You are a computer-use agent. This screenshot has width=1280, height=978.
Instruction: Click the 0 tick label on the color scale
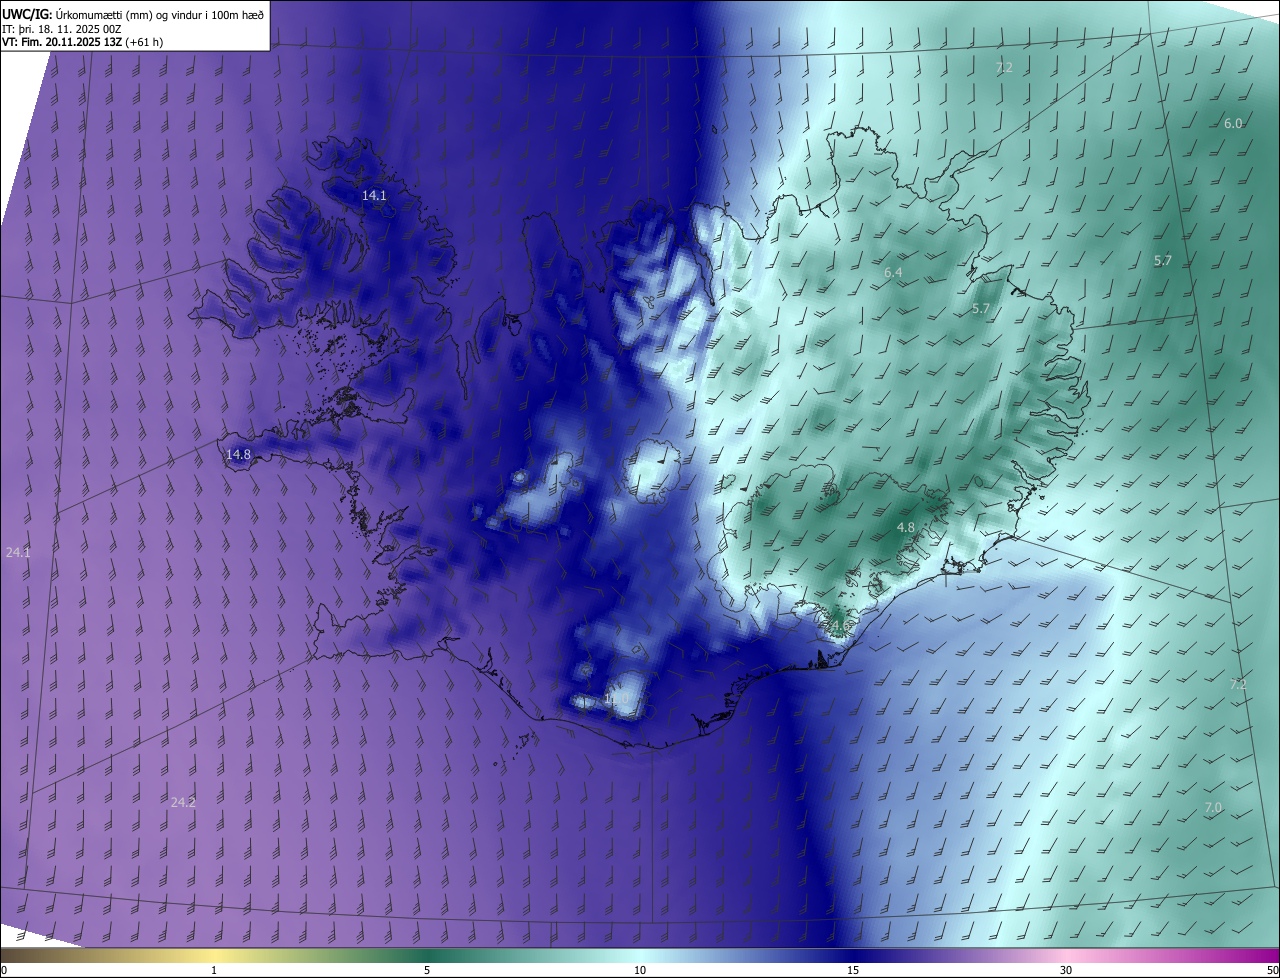[4, 970]
